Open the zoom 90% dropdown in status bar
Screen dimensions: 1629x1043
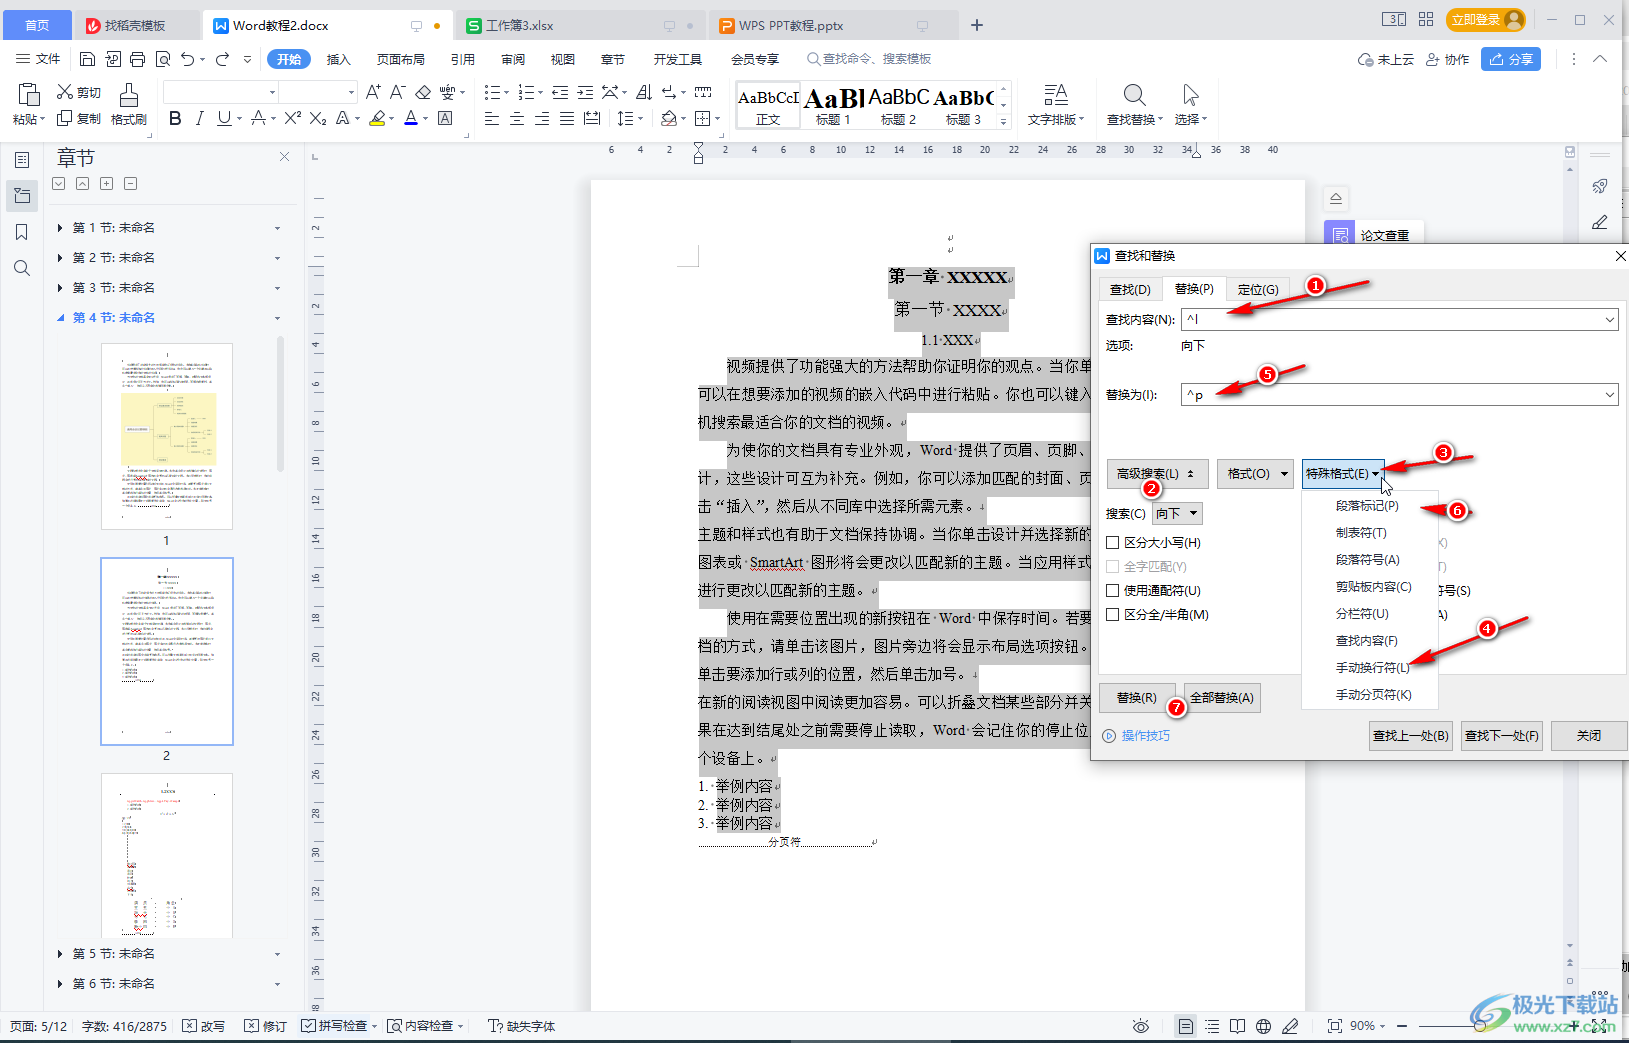click(1368, 1026)
